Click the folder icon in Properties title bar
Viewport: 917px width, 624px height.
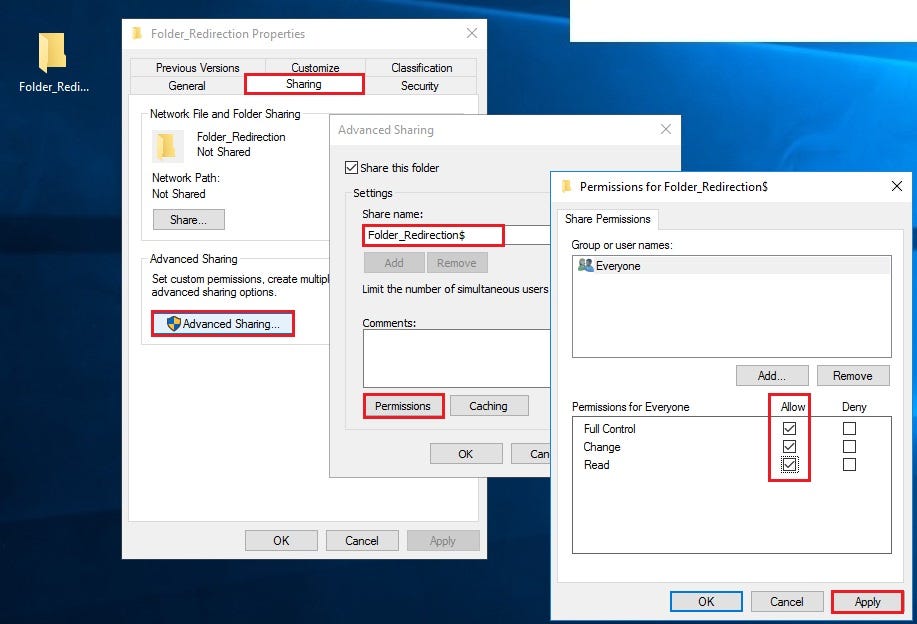tap(136, 33)
